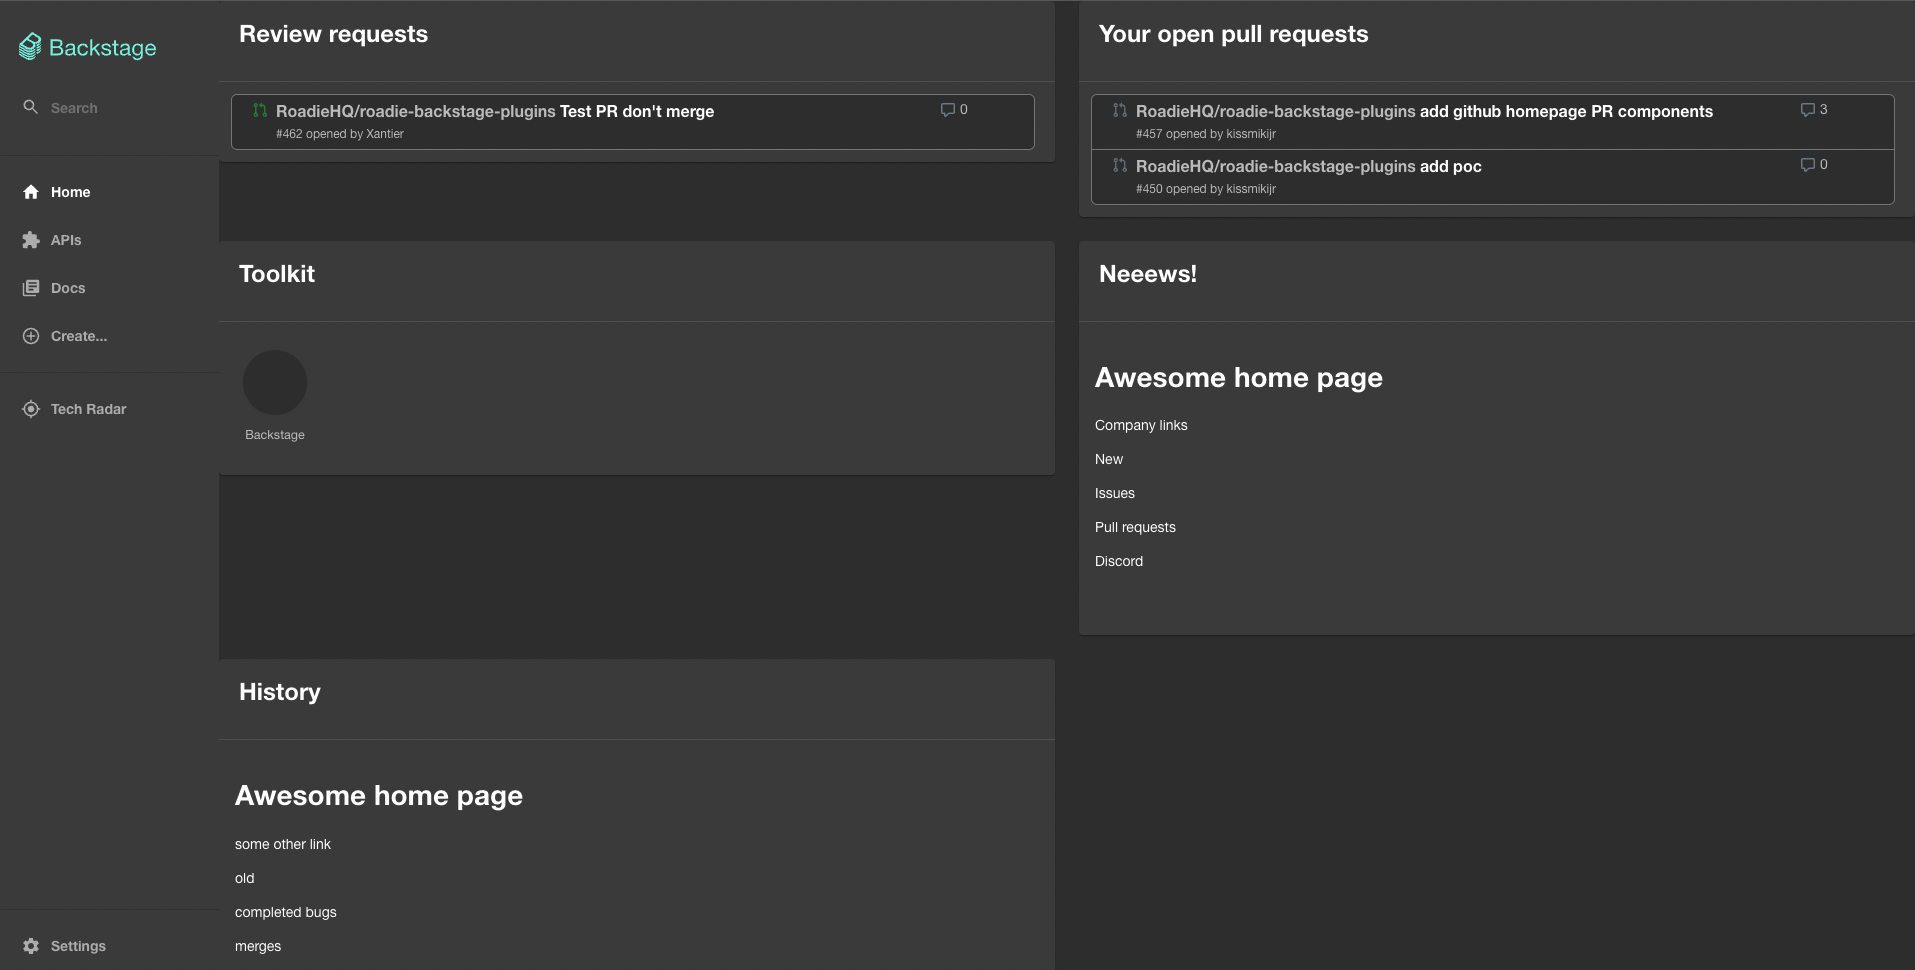Click the APIs puzzle-piece icon
The width and height of the screenshot is (1915, 970).
click(x=31, y=240)
